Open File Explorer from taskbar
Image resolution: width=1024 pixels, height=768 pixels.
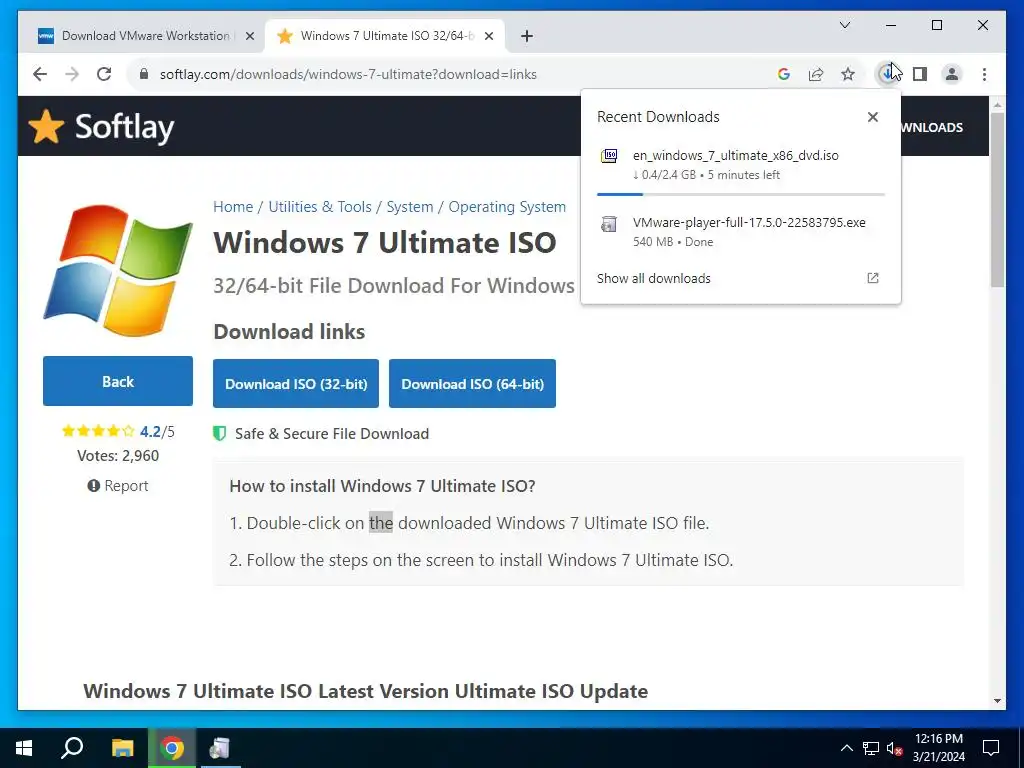tap(122, 748)
